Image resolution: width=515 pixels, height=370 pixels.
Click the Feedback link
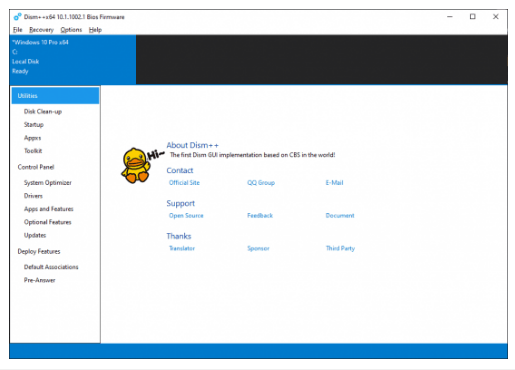[x=260, y=216]
